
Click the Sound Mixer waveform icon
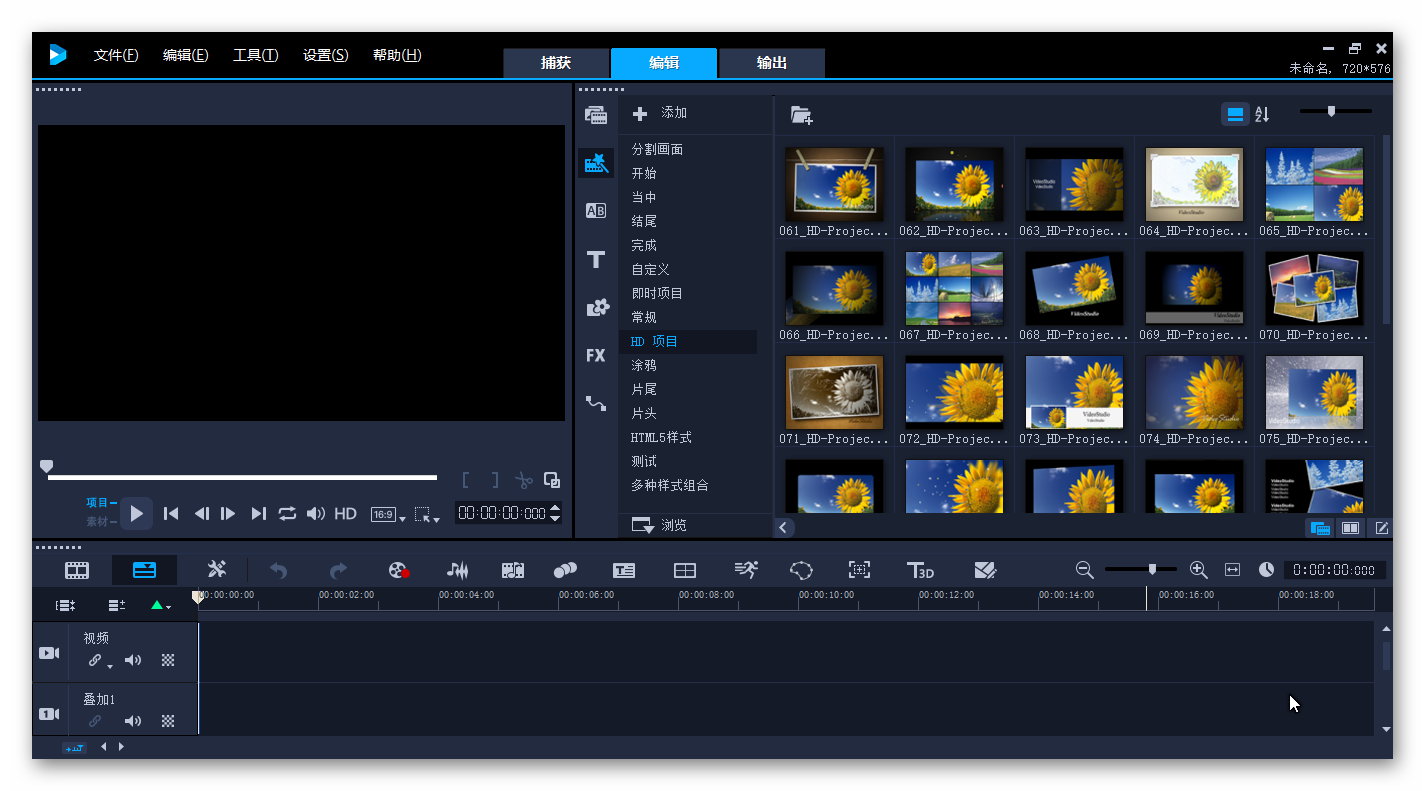coord(457,570)
